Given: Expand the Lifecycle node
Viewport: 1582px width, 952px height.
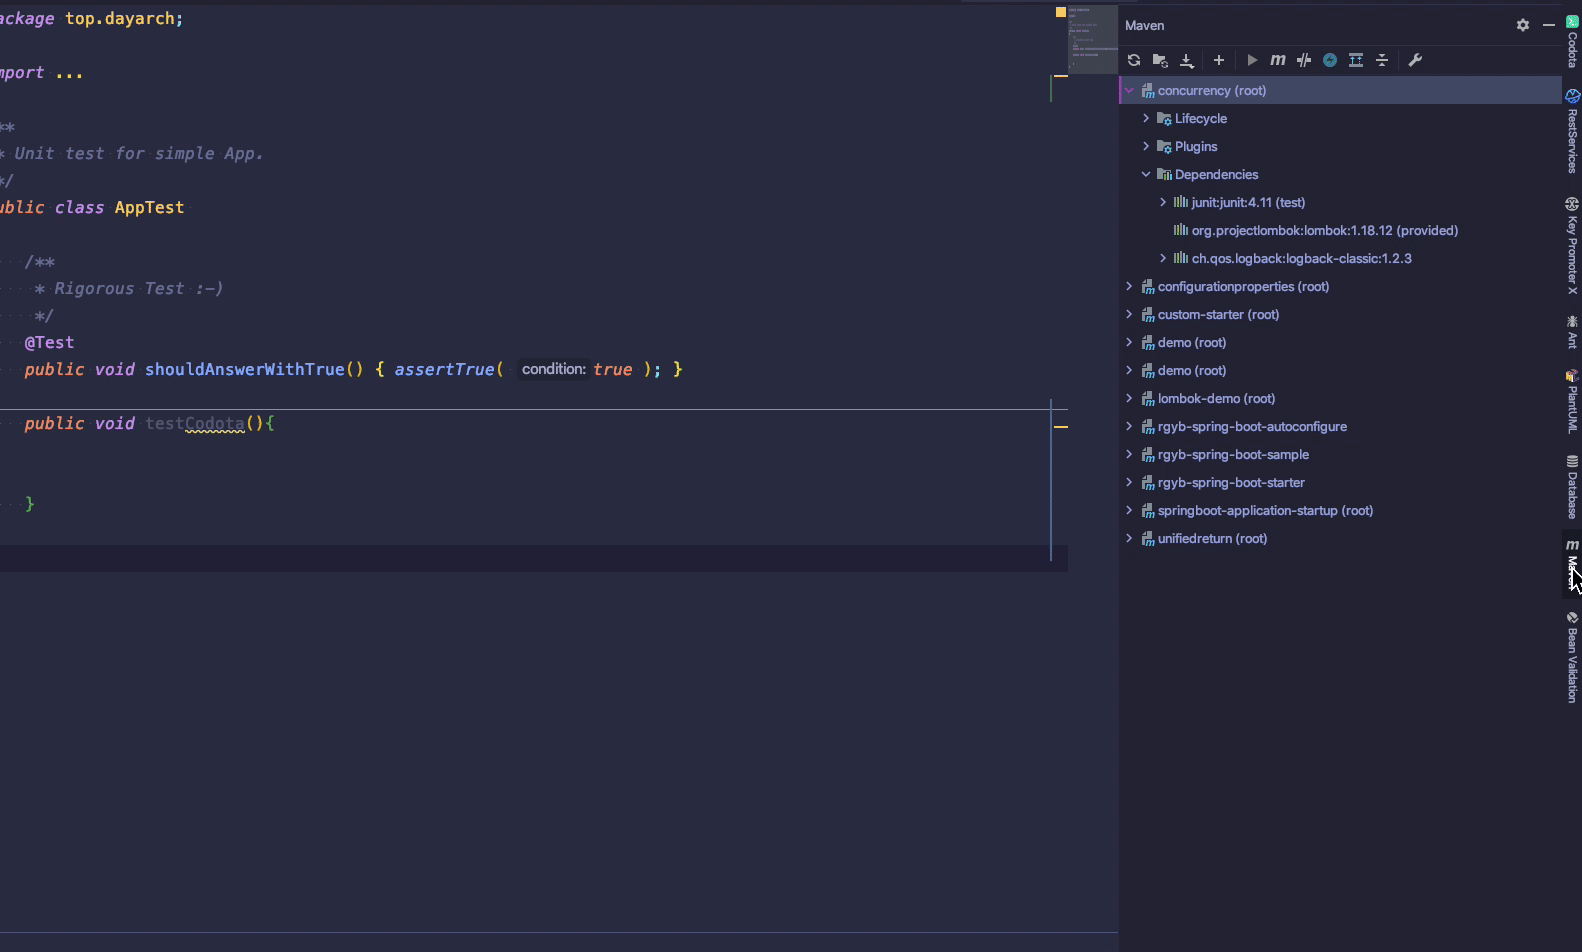Looking at the screenshot, I should pos(1146,118).
